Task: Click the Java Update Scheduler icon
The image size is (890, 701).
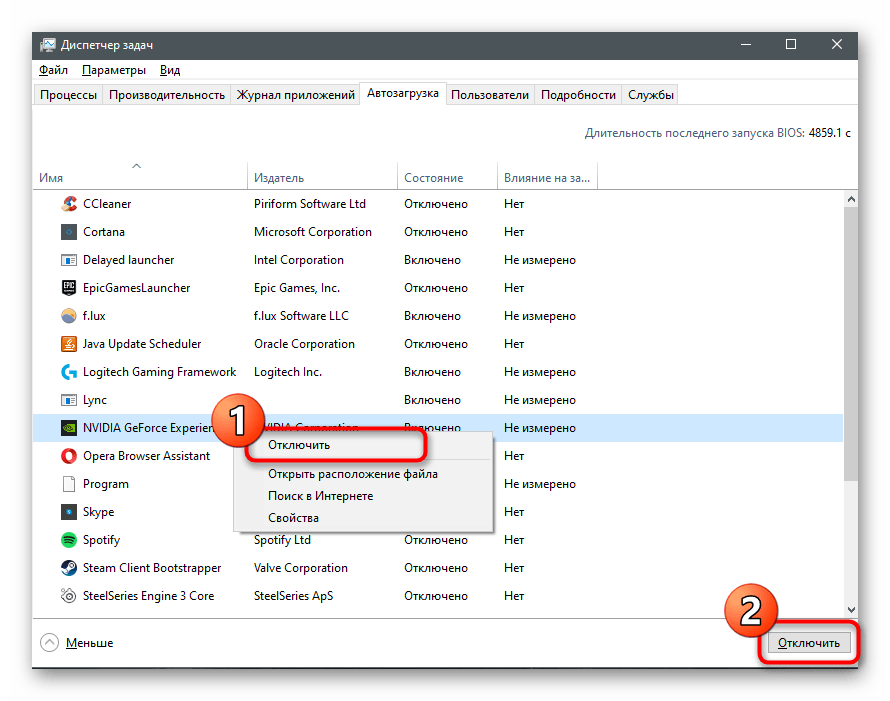Action: (69, 344)
